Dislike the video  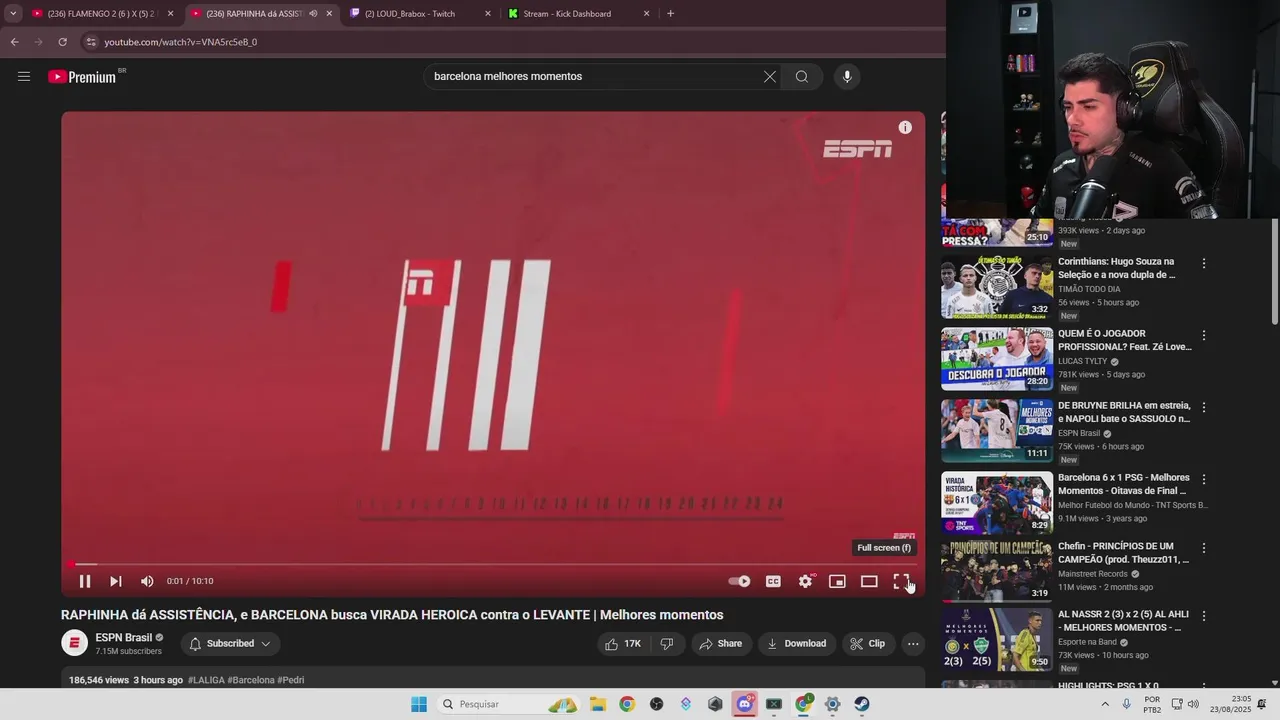[x=667, y=644]
